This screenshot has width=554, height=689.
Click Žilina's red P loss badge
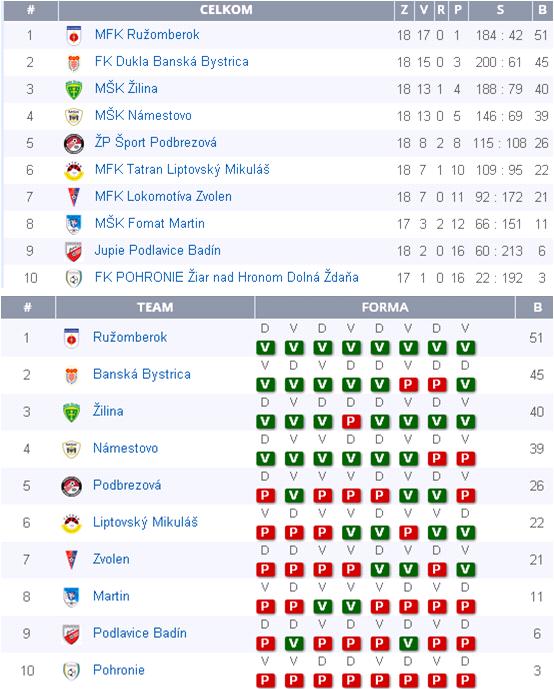351,422
